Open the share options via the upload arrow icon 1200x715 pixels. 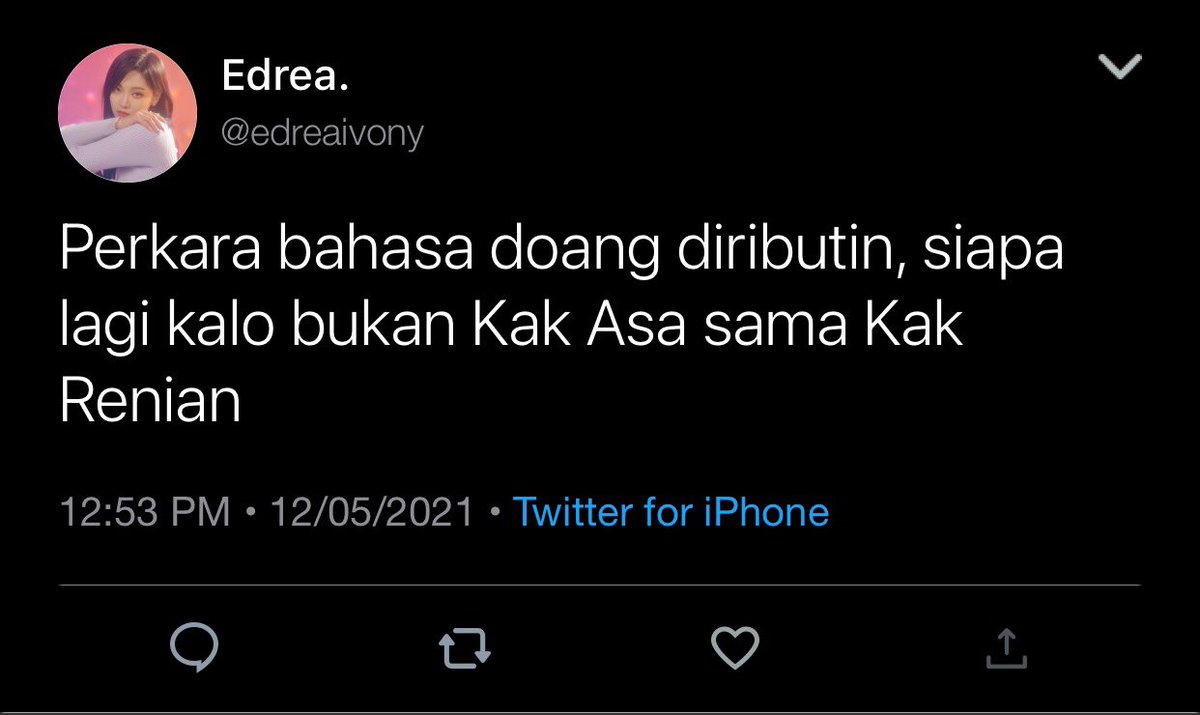click(x=1006, y=648)
